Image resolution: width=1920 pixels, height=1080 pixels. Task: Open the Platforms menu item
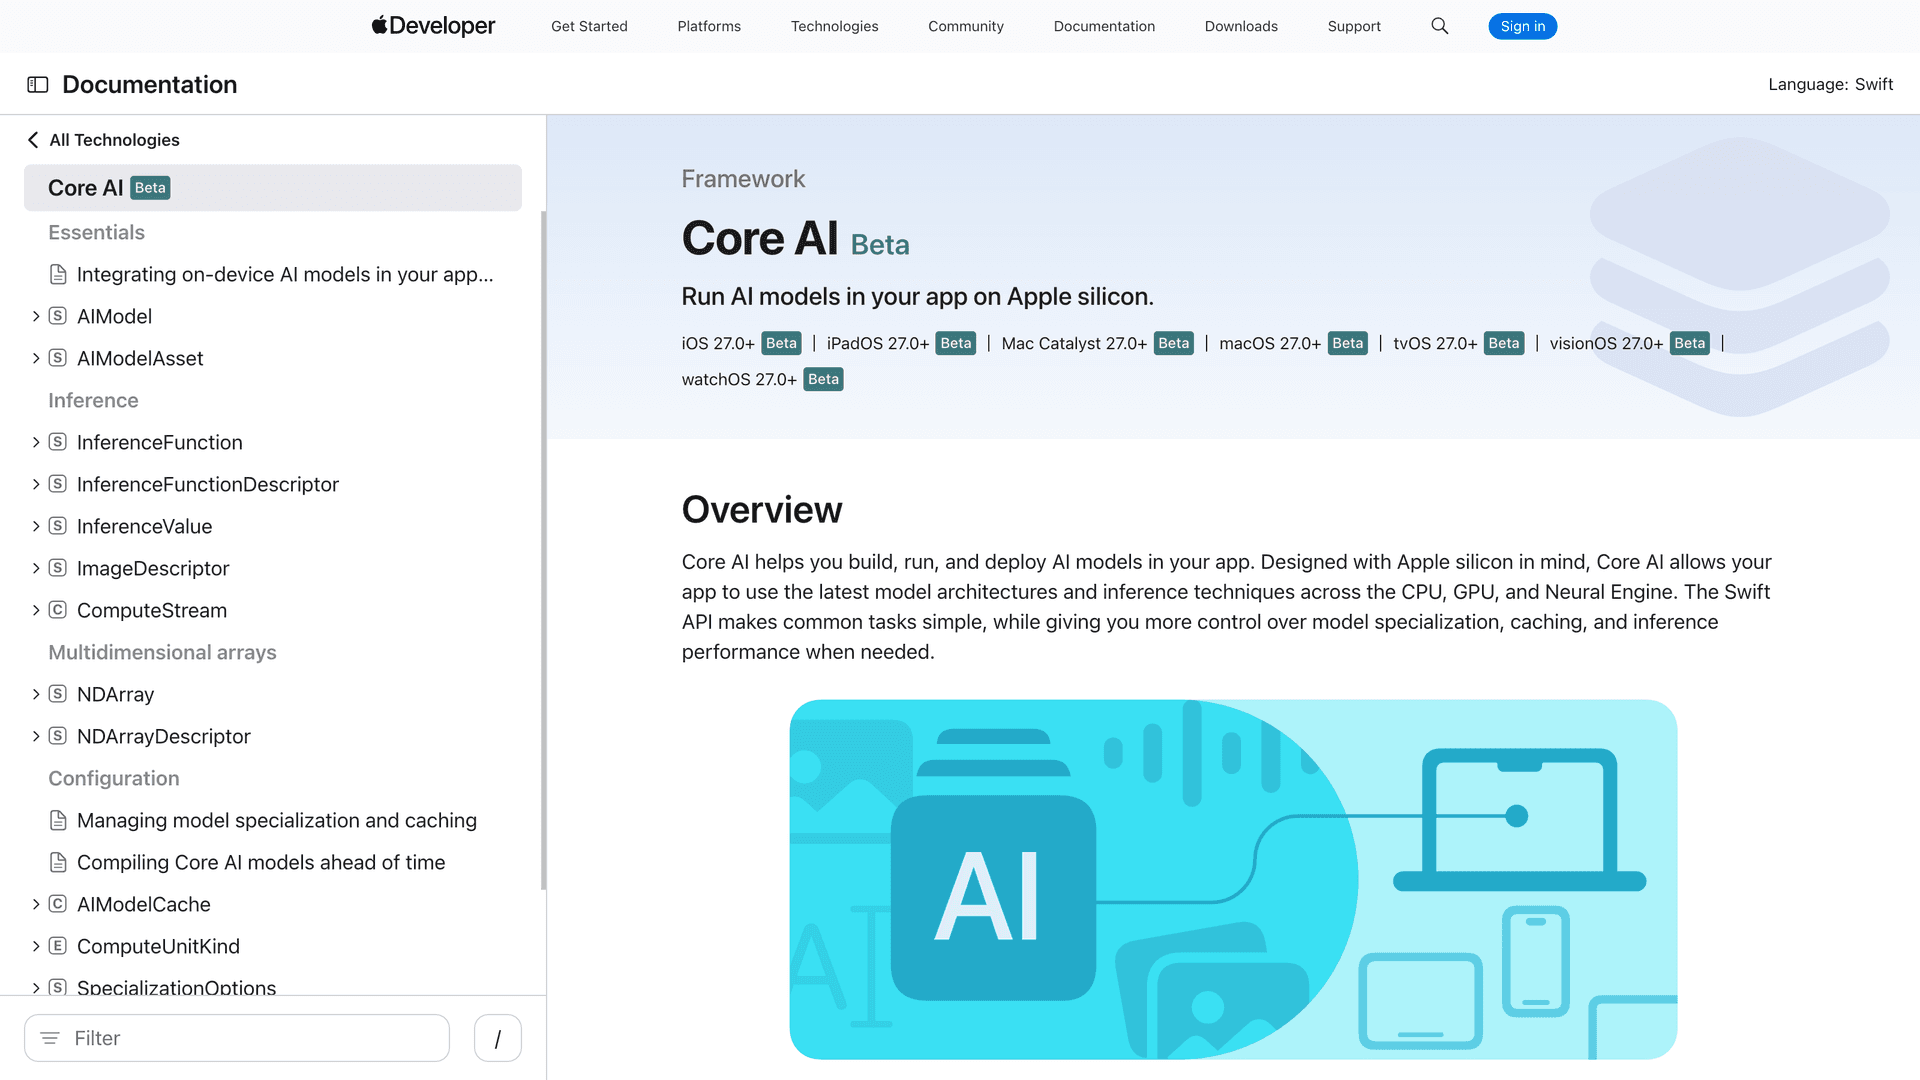click(709, 26)
